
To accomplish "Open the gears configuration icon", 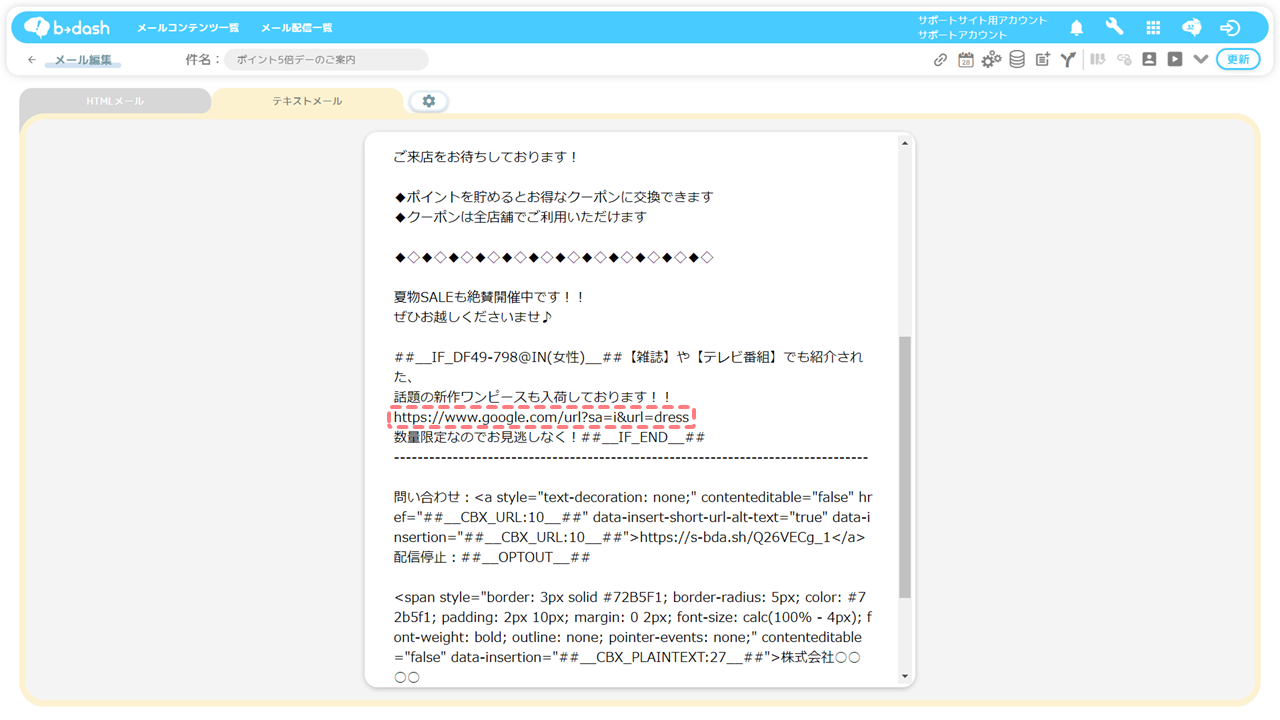I will pos(991,60).
